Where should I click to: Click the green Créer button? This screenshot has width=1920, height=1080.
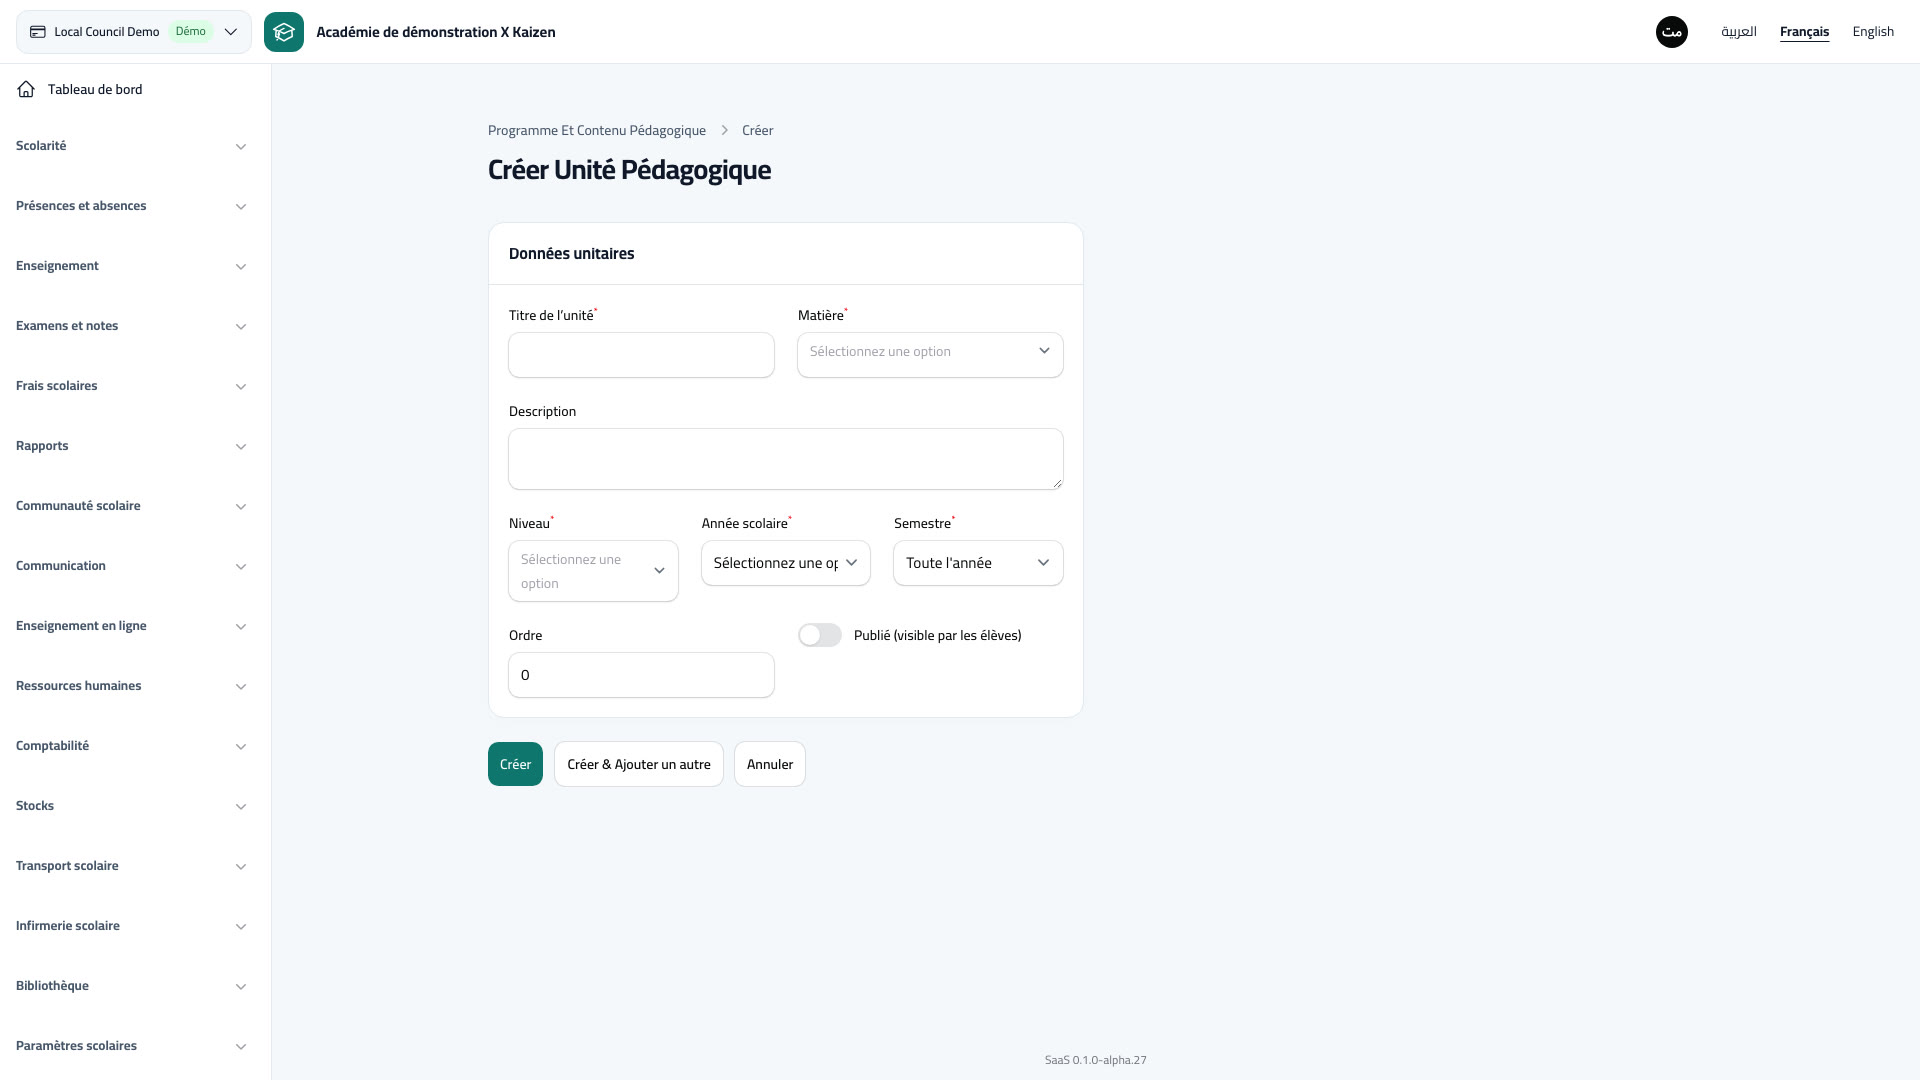pyautogui.click(x=515, y=764)
